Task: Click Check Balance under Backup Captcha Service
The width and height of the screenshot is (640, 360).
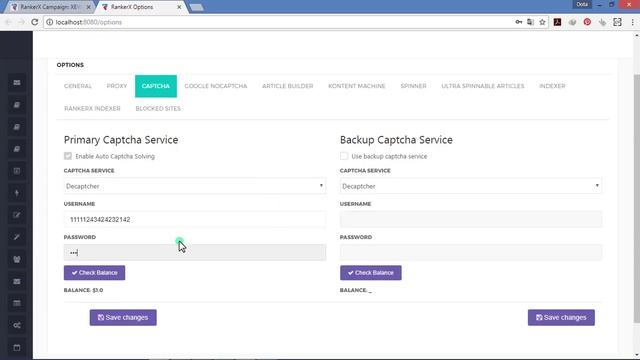Action: click(x=371, y=273)
